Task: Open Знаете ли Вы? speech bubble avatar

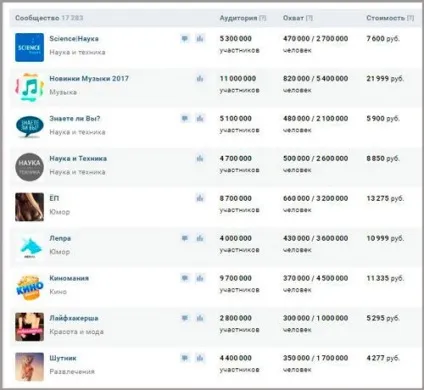Action: pos(29,127)
